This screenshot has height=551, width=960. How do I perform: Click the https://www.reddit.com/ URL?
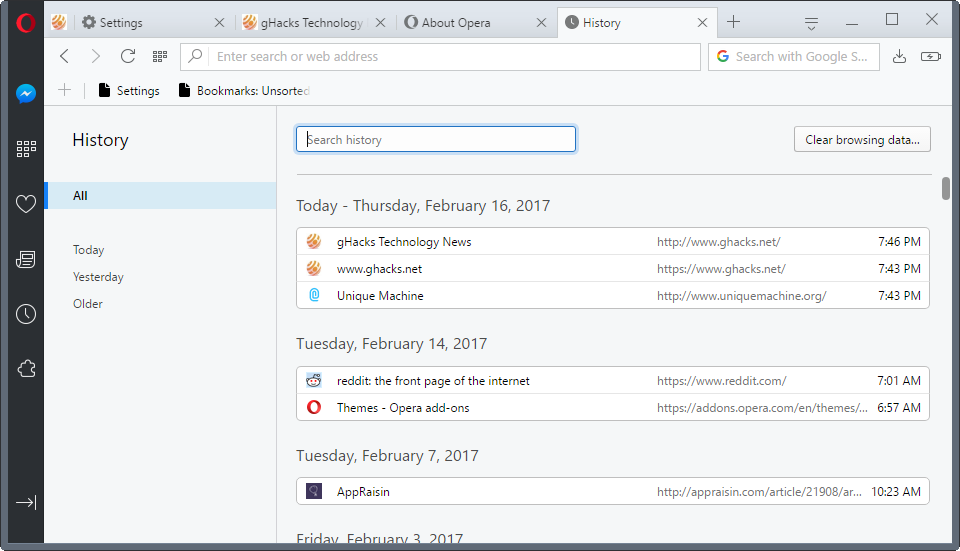pos(722,381)
